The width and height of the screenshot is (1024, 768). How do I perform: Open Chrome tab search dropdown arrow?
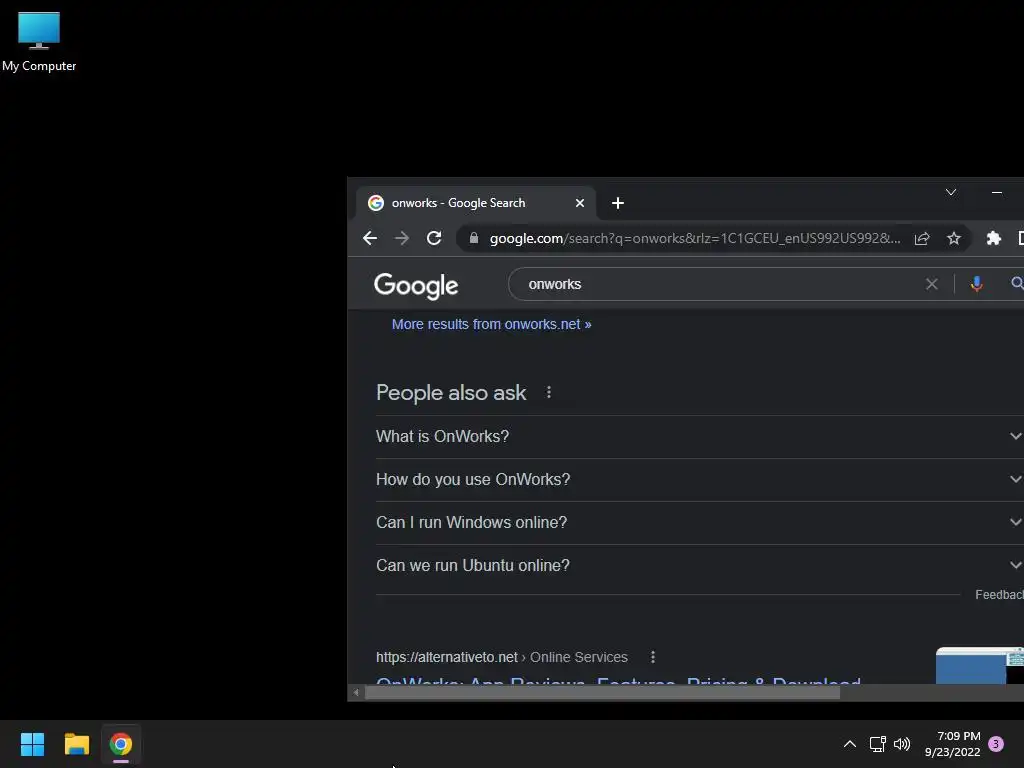[x=951, y=192]
